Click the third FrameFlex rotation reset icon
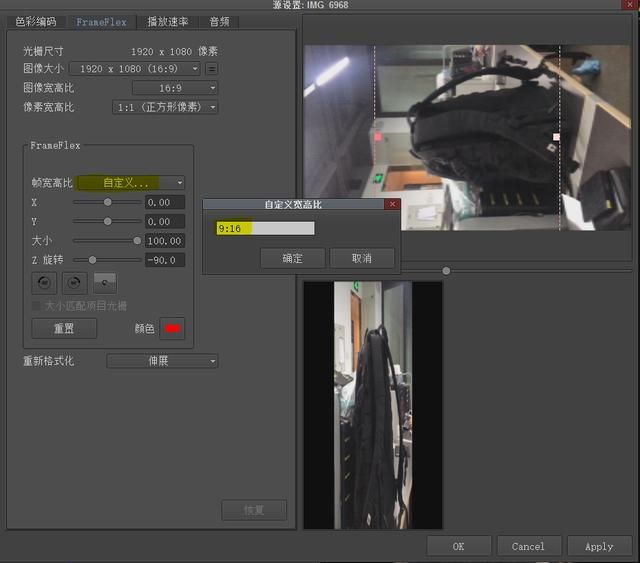 103,283
